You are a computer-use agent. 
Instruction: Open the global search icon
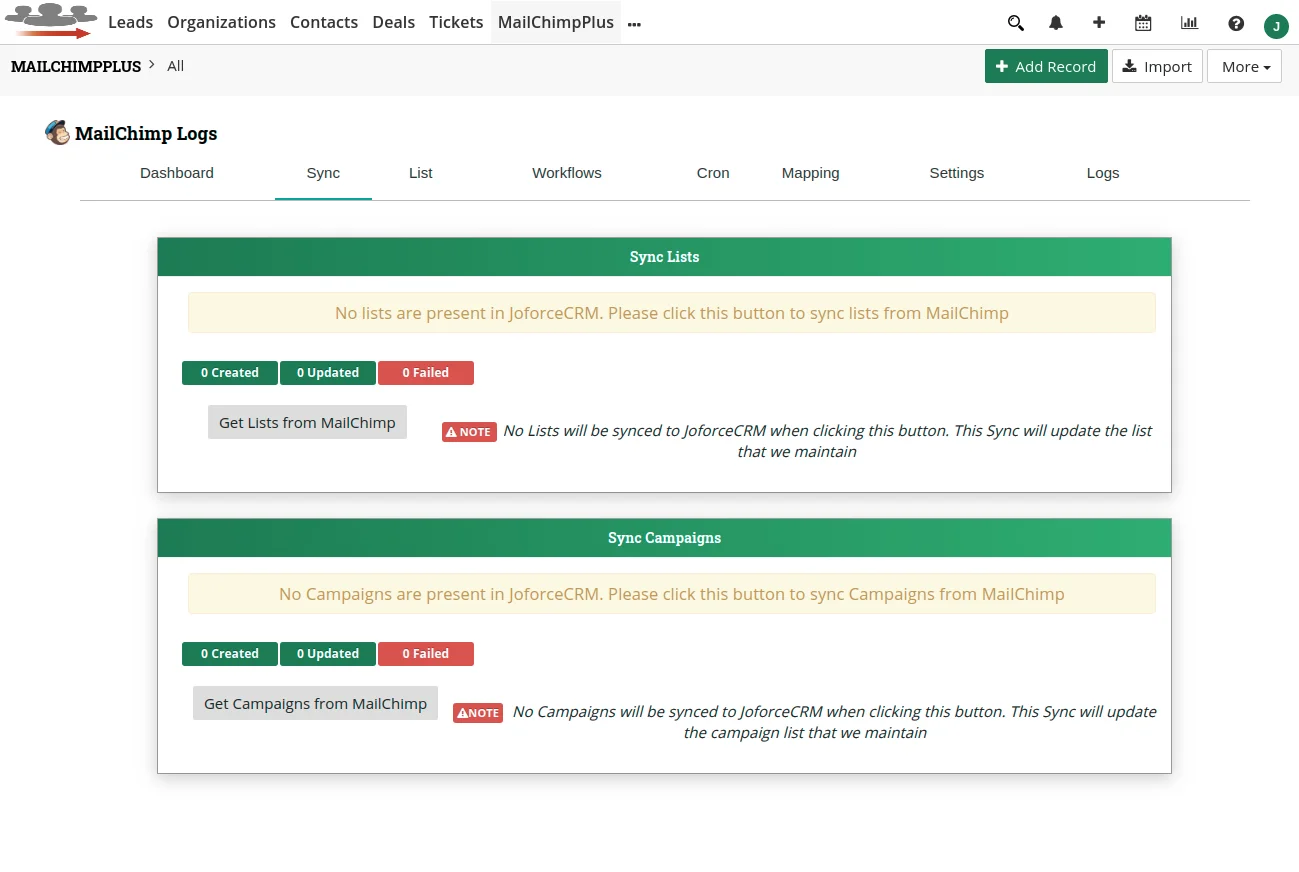point(1015,22)
